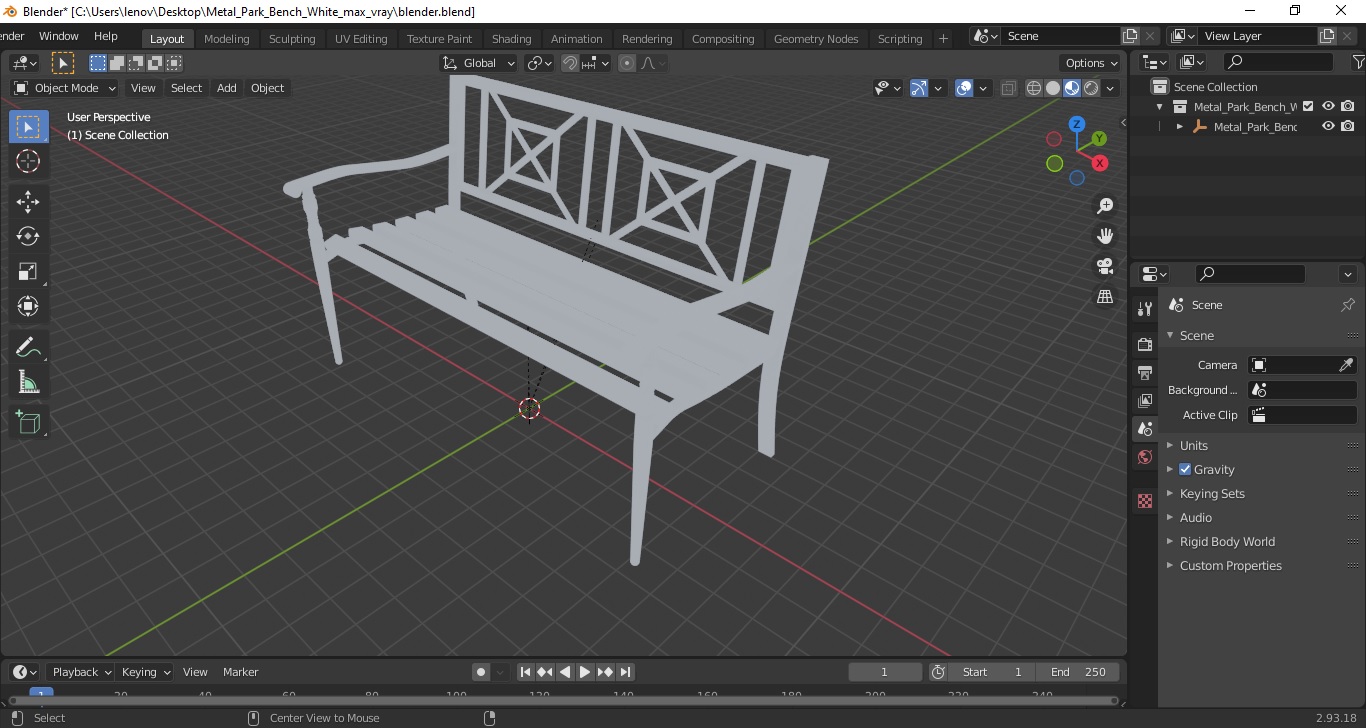The width and height of the screenshot is (1366, 728).
Task: Select the Select Box tool
Action: pos(28,127)
